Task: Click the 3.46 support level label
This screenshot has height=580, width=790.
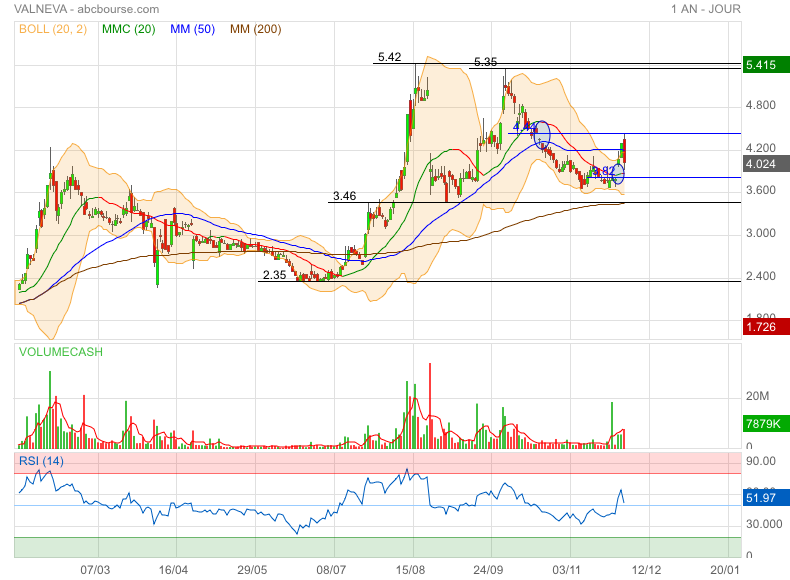Action: (x=344, y=196)
